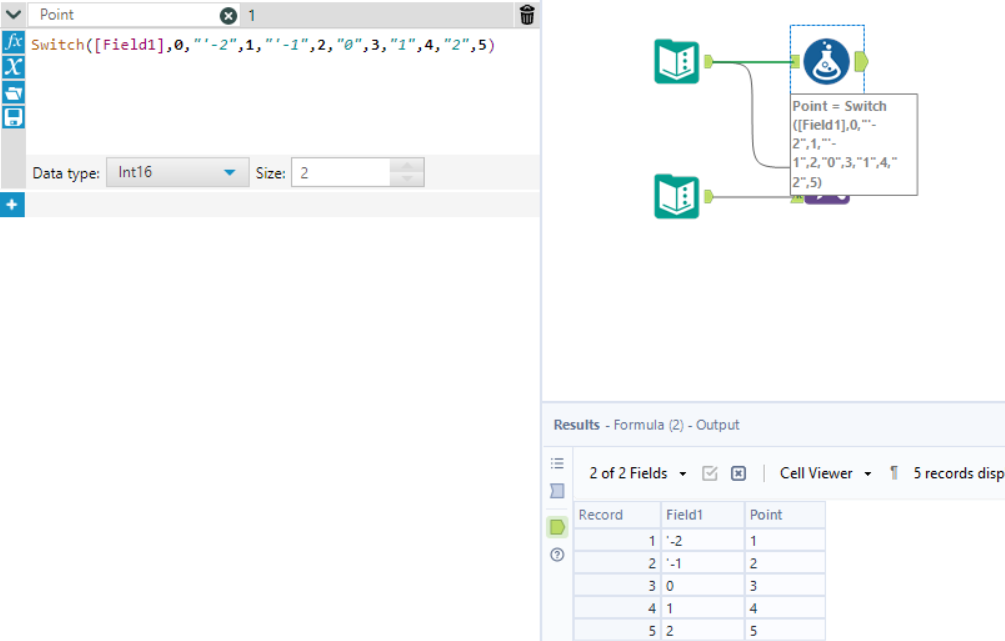Viewport: 1005px width, 641px height.
Task: Select all fields with the checkmark icon
Action: (x=710, y=473)
